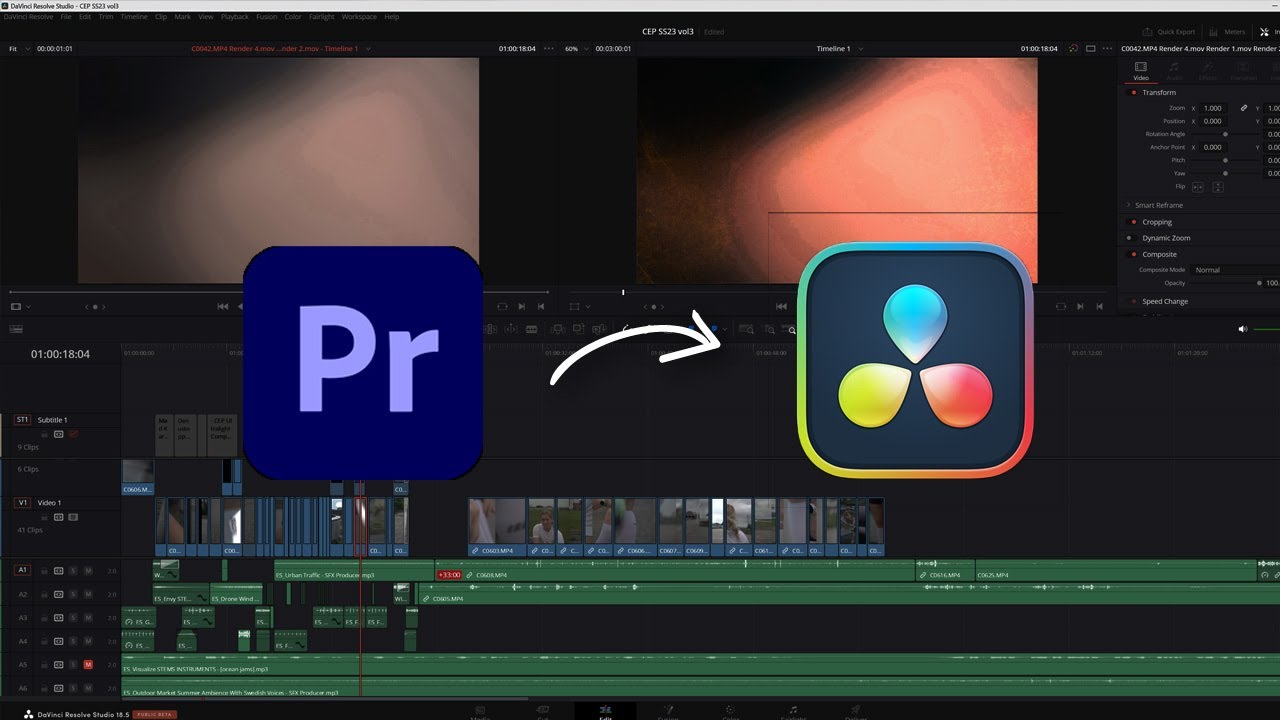The width and height of the screenshot is (1280, 720).
Task: Click the timeline timecode 01:00:18:04 display
Action: pyautogui.click(x=60, y=354)
